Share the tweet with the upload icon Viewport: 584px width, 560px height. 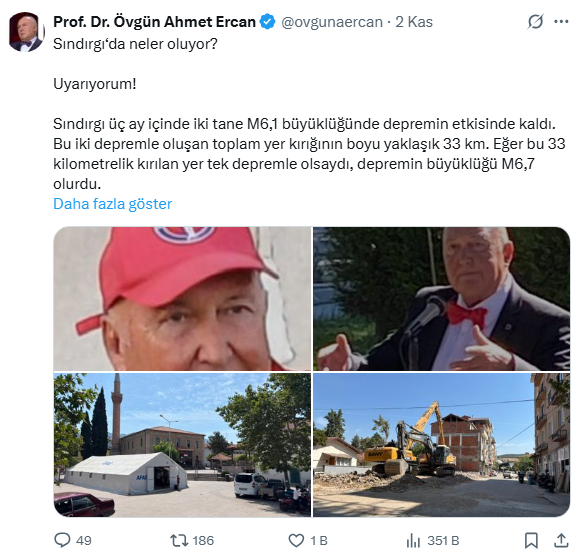tap(561, 540)
